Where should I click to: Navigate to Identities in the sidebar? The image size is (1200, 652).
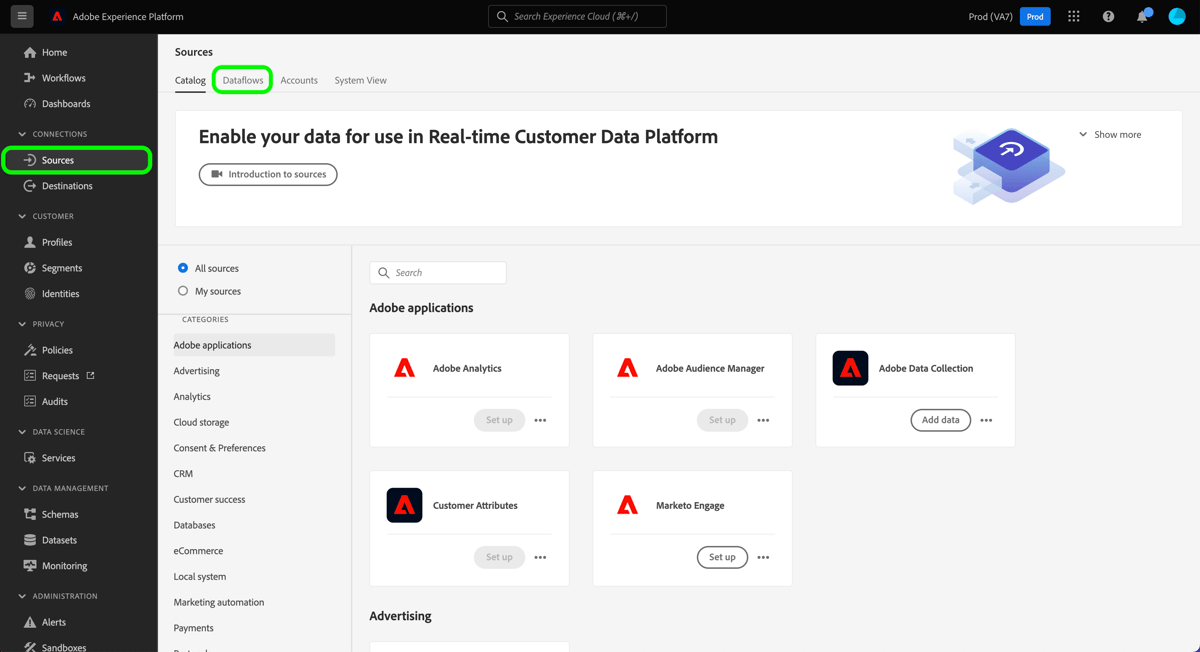pyautogui.click(x=62, y=293)
